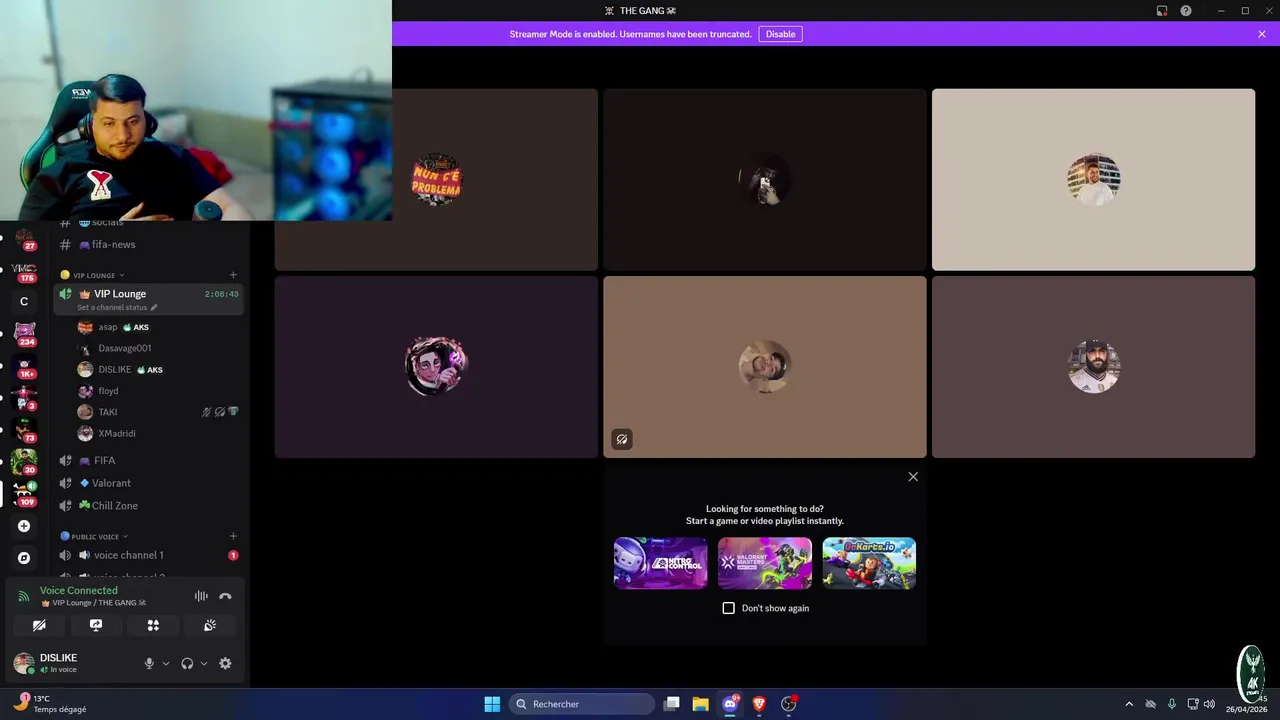Open the Windows Start menu
Image resolution: width=1280 pixels, height=720 pixels.
click(x=492, y=704)
